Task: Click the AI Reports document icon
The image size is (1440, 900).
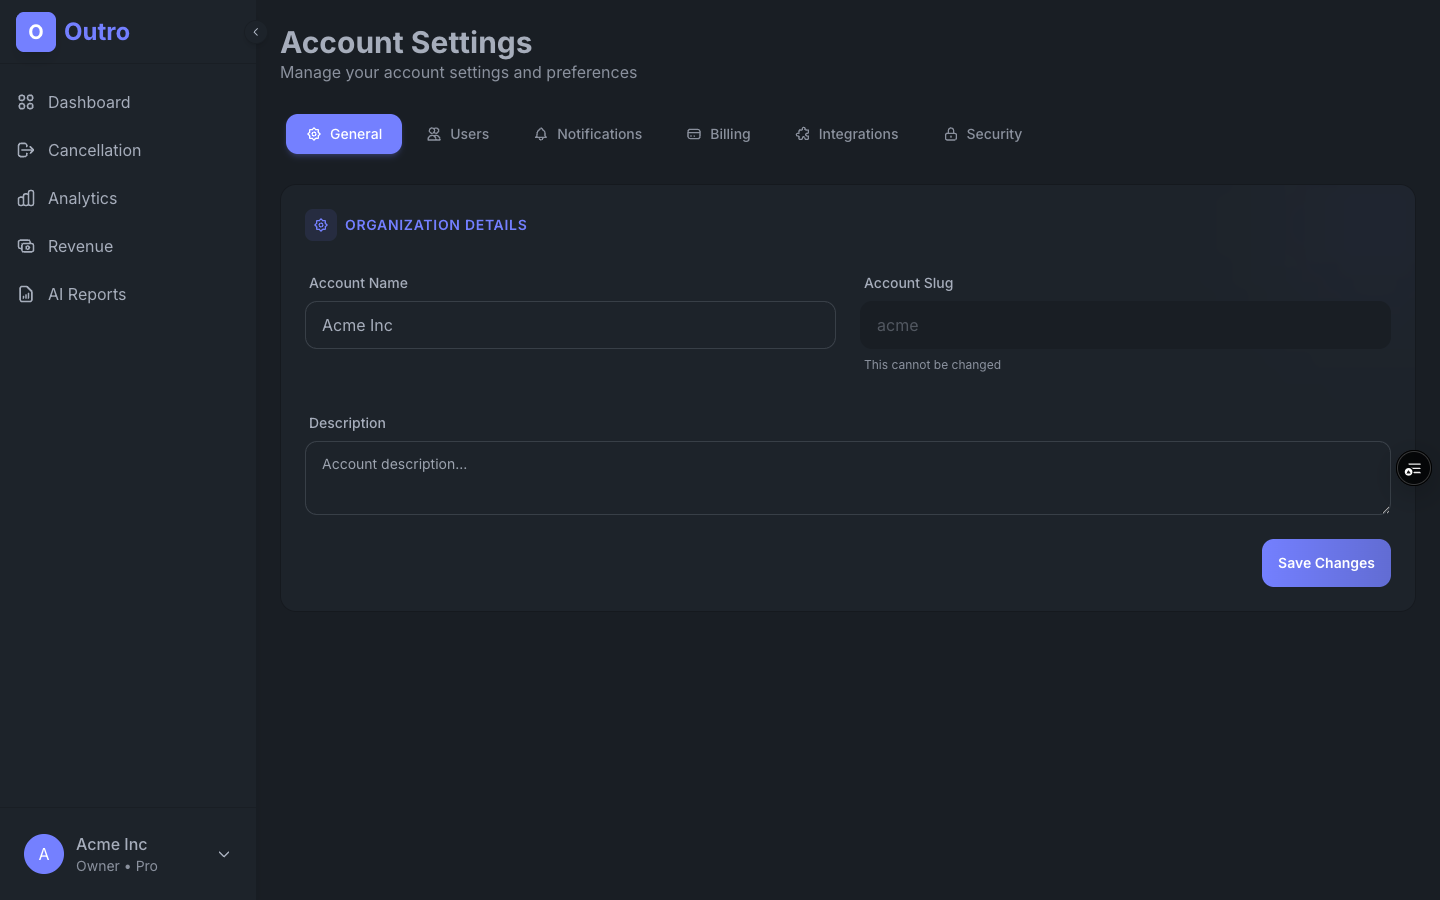Action: [x=26, y=294]
